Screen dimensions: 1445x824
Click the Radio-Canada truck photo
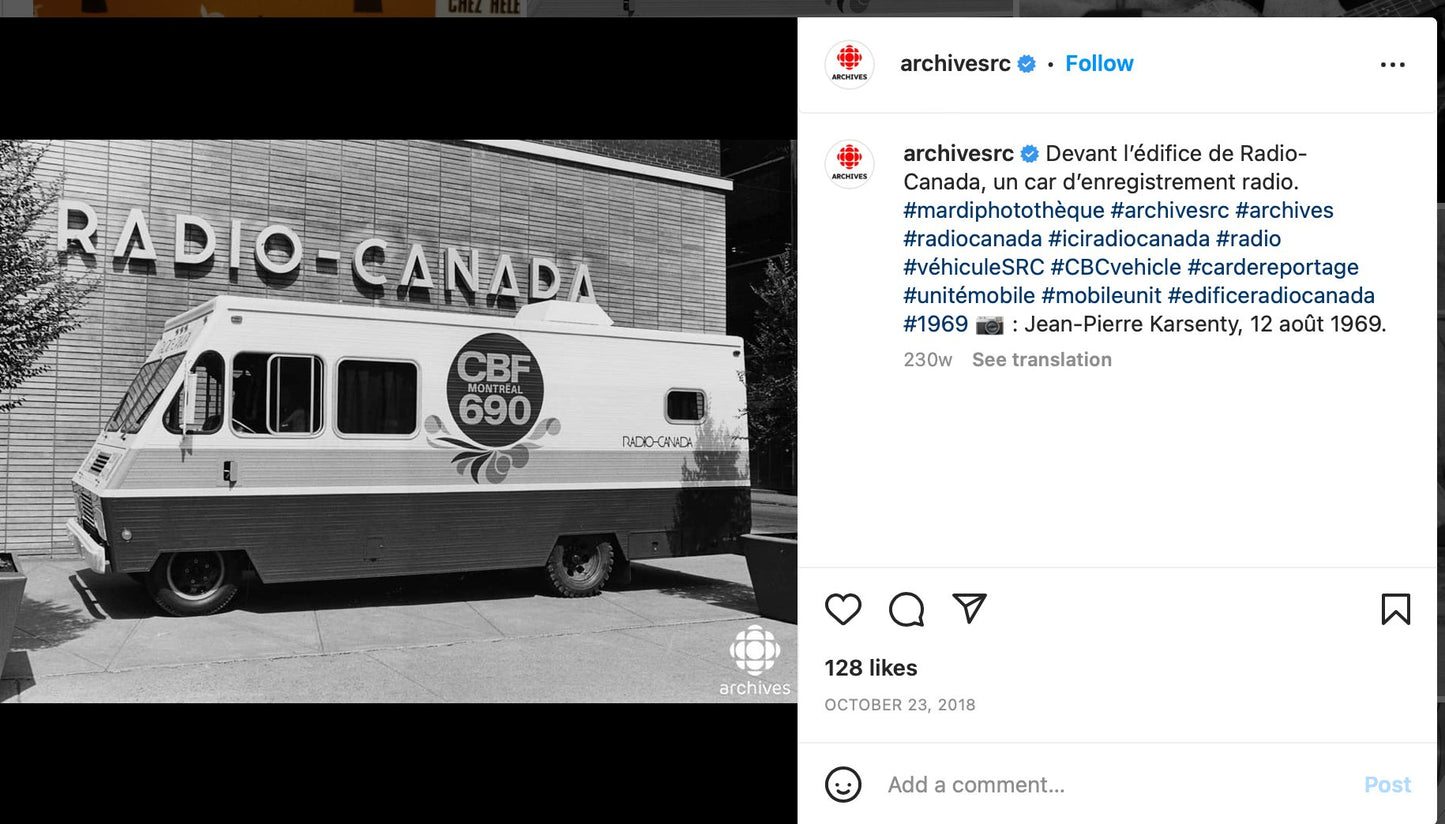coord(398,421)
